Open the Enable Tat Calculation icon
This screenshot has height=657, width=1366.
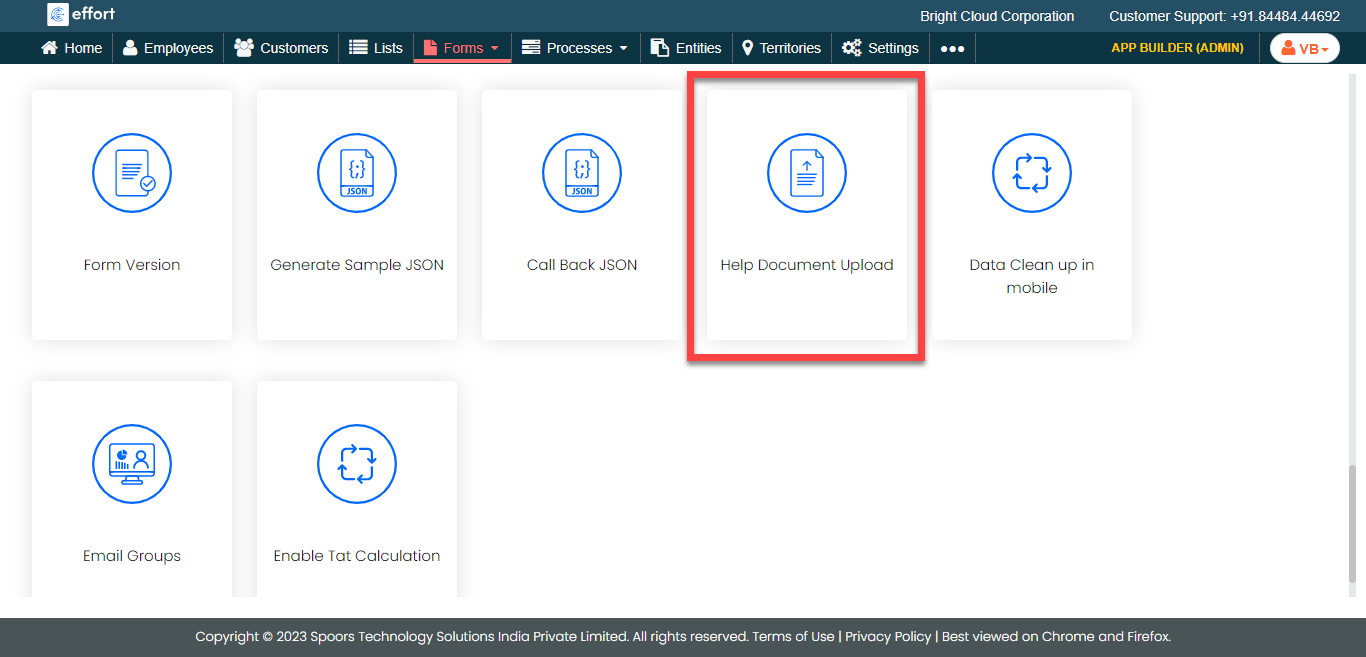[x=357, y=465]
